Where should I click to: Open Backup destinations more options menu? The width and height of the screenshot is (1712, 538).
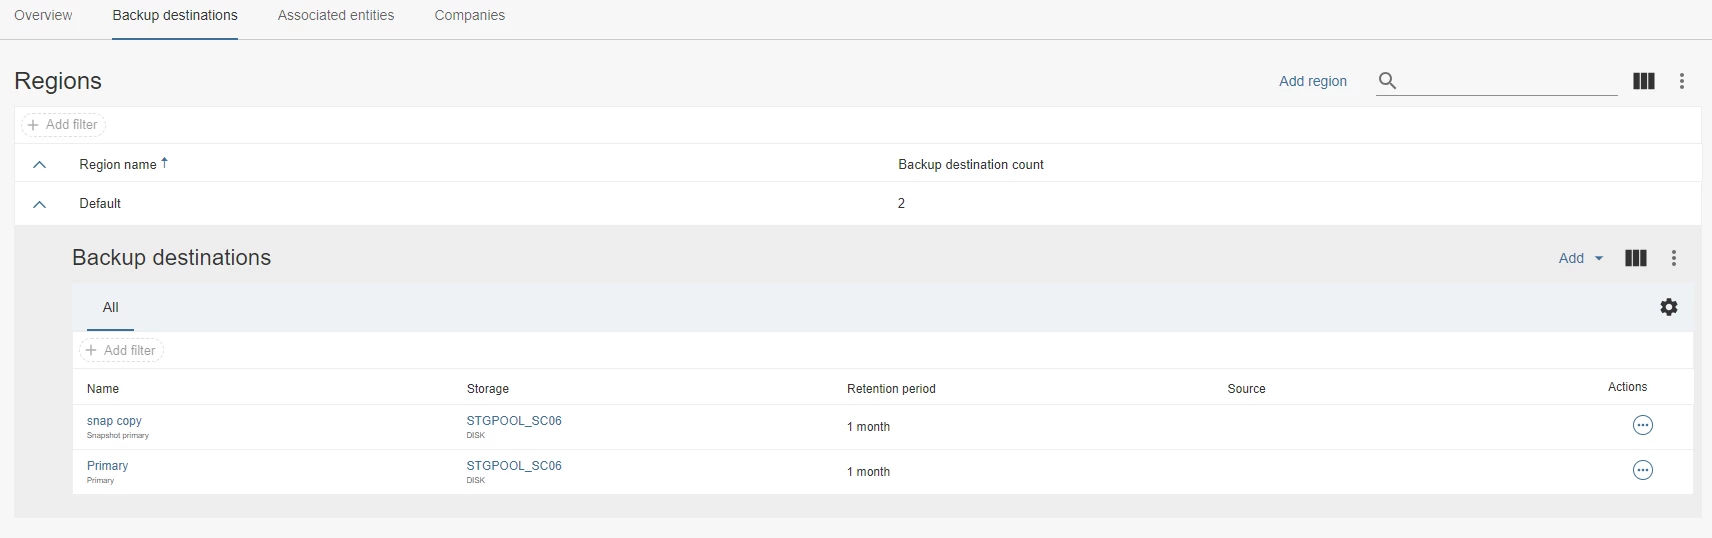pos(1674,258)
